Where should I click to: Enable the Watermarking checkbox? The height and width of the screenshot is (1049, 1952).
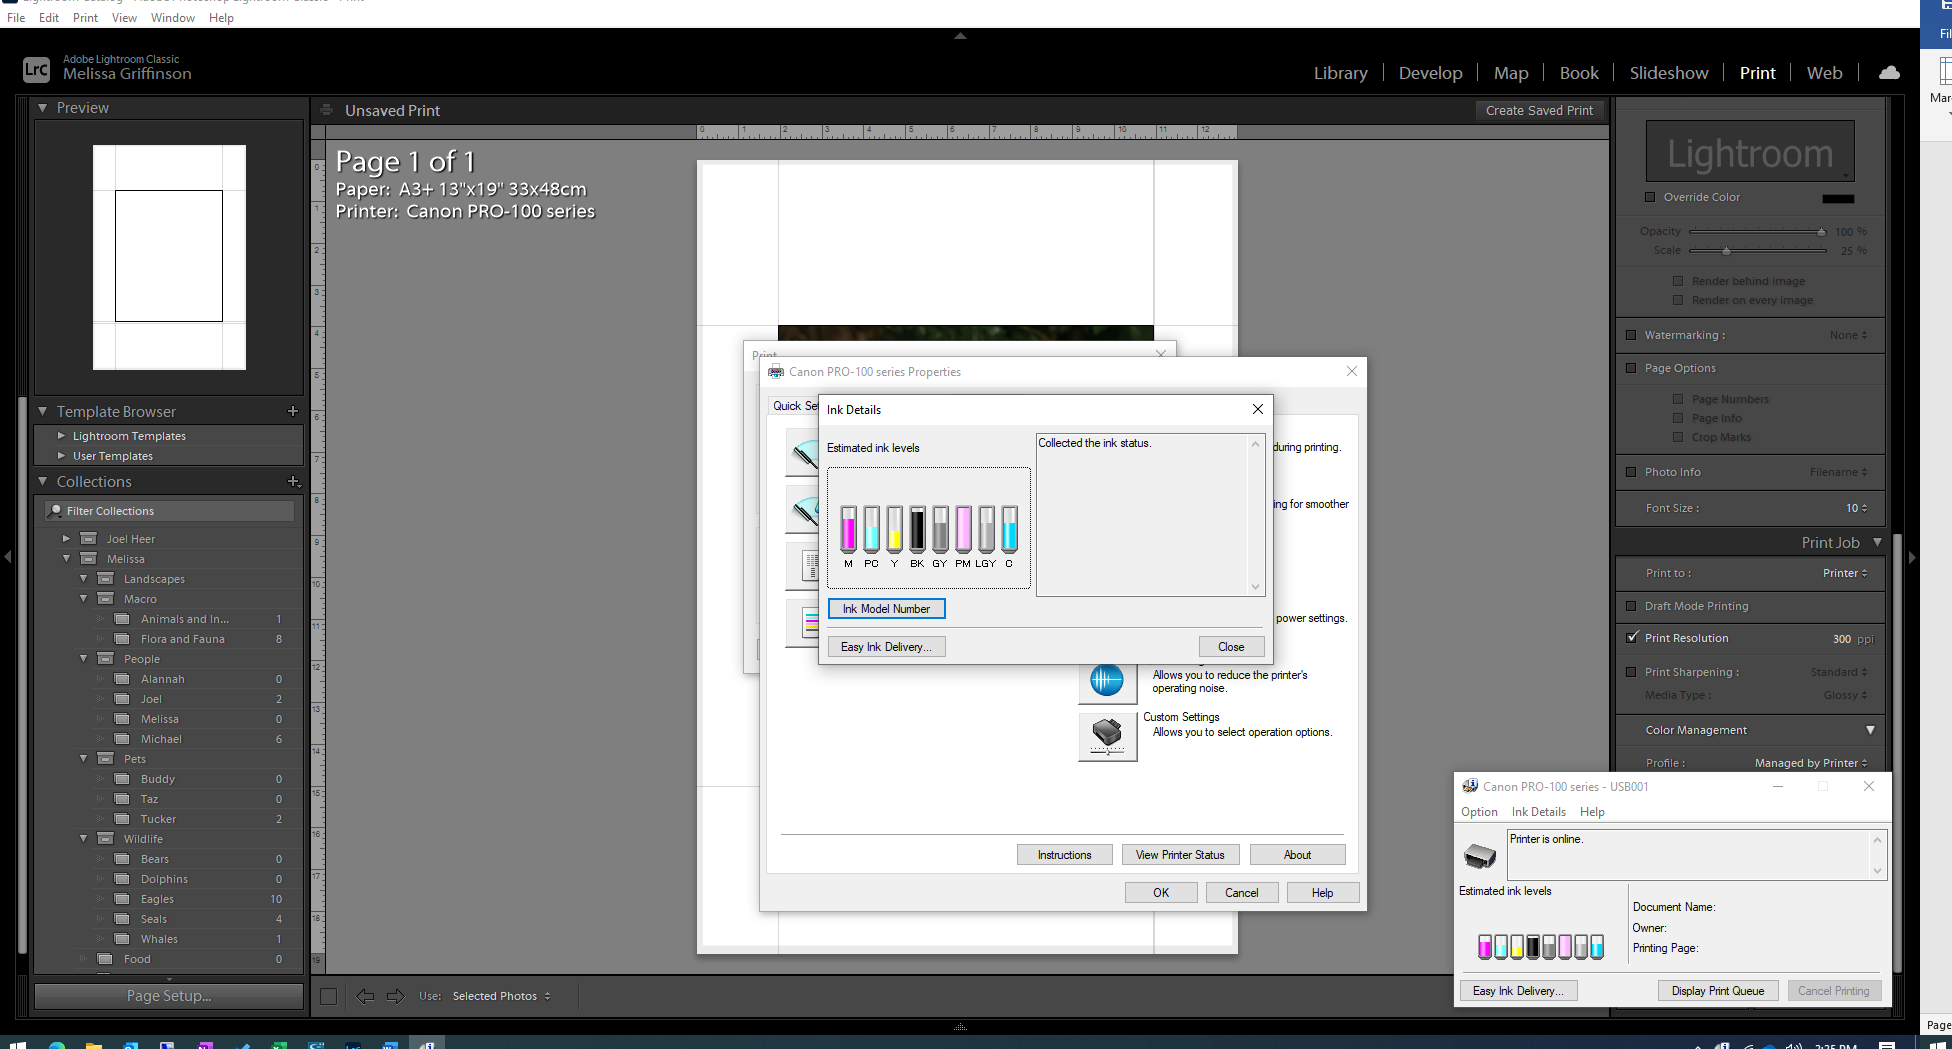coord(1631,335)
